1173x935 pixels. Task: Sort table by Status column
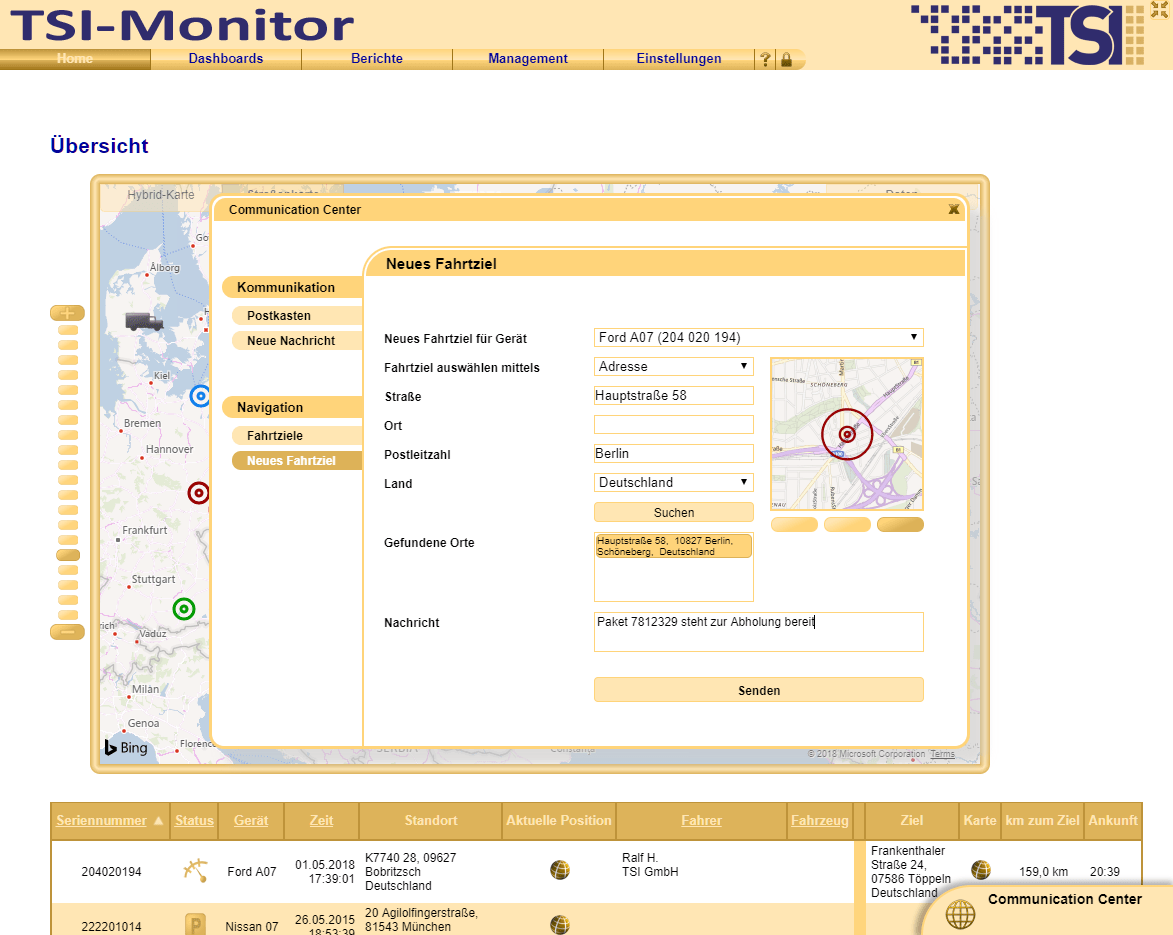pos(194,821)
